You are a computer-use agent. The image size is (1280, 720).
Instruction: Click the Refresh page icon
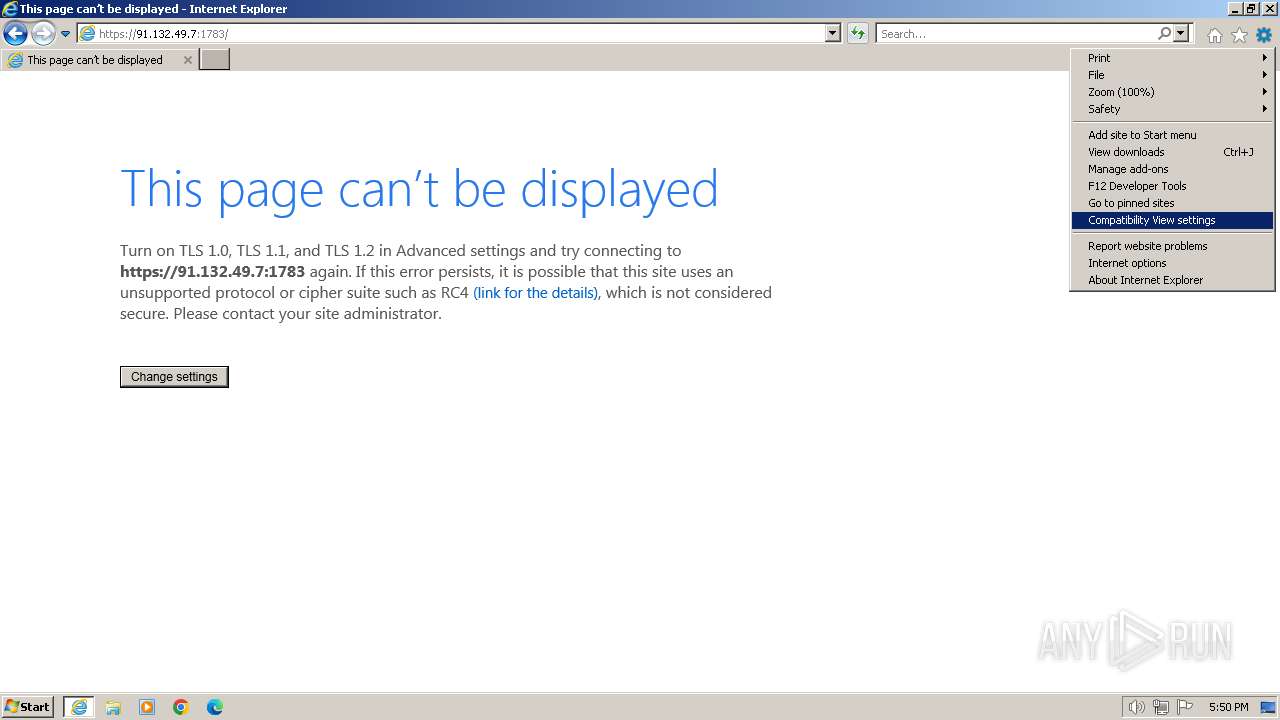858,34
